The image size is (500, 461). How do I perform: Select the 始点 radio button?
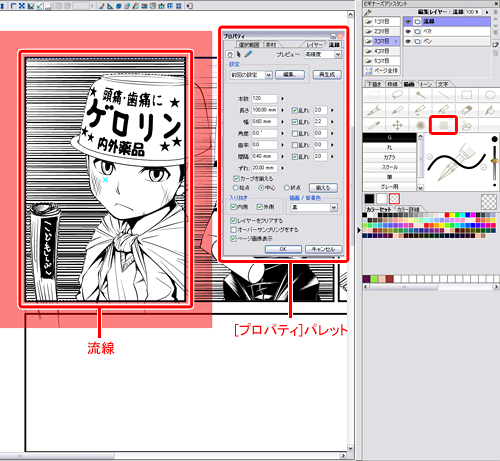click(x=236, y=188)
